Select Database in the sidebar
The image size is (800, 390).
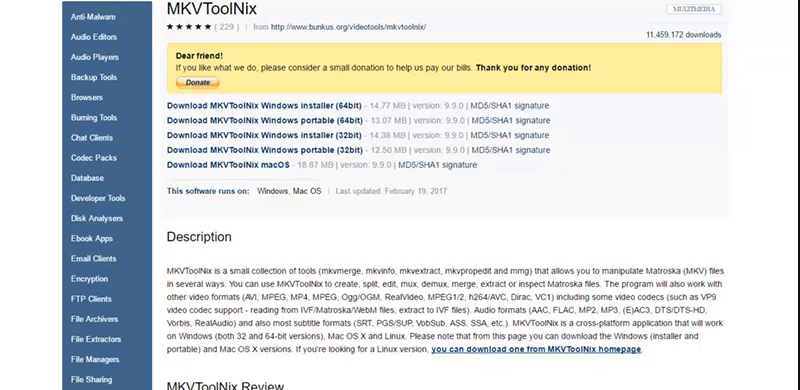pos(87,178)
